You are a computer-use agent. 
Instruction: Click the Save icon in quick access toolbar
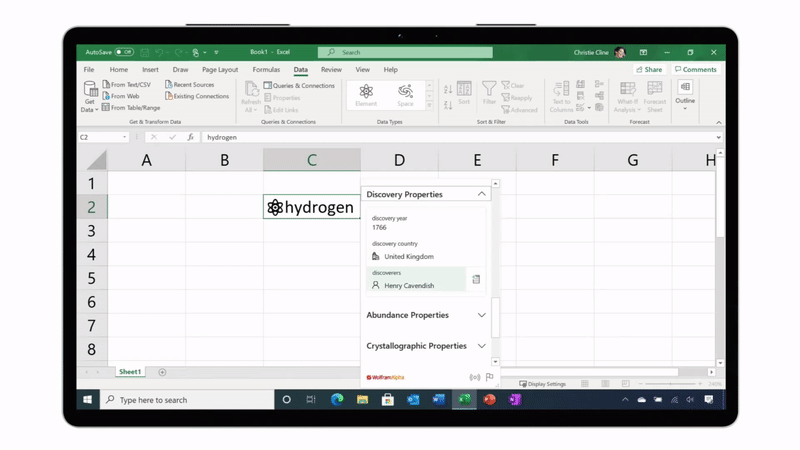(145, 52)
